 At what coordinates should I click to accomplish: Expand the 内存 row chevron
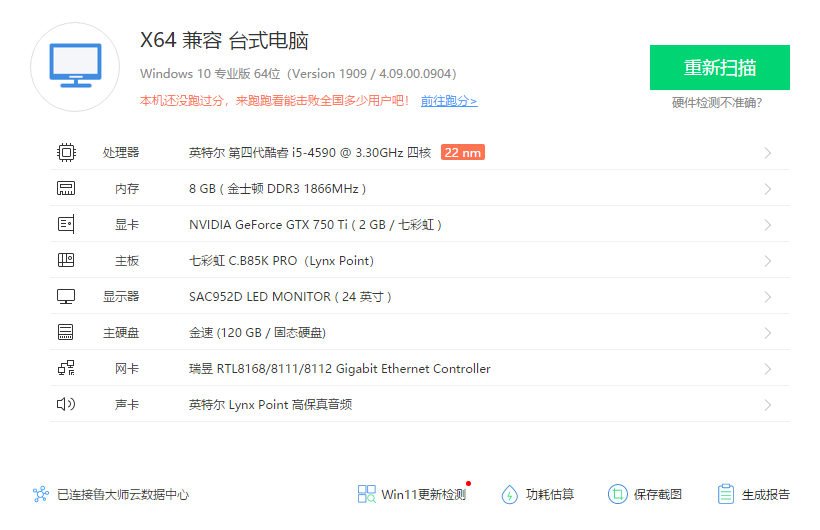click(x=768, y=189)
